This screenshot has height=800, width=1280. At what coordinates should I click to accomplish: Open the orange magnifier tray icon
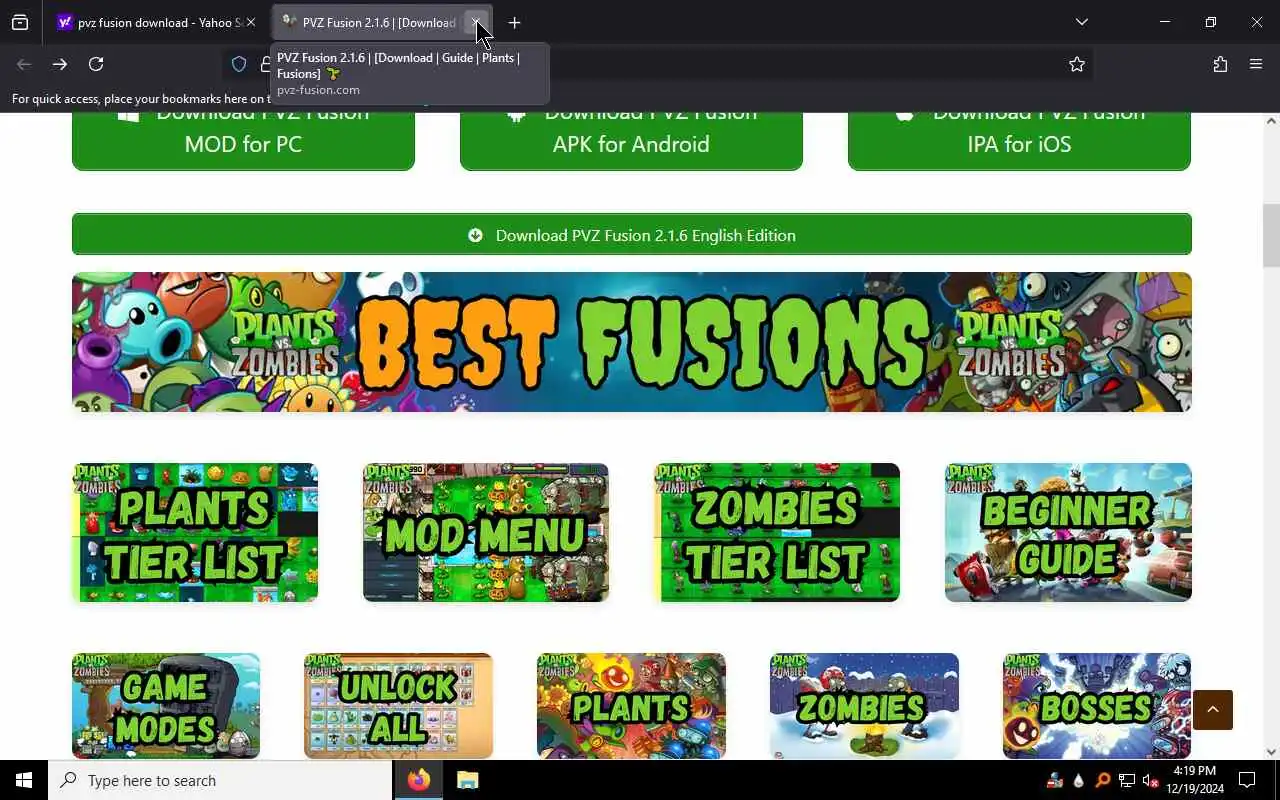1103,780
